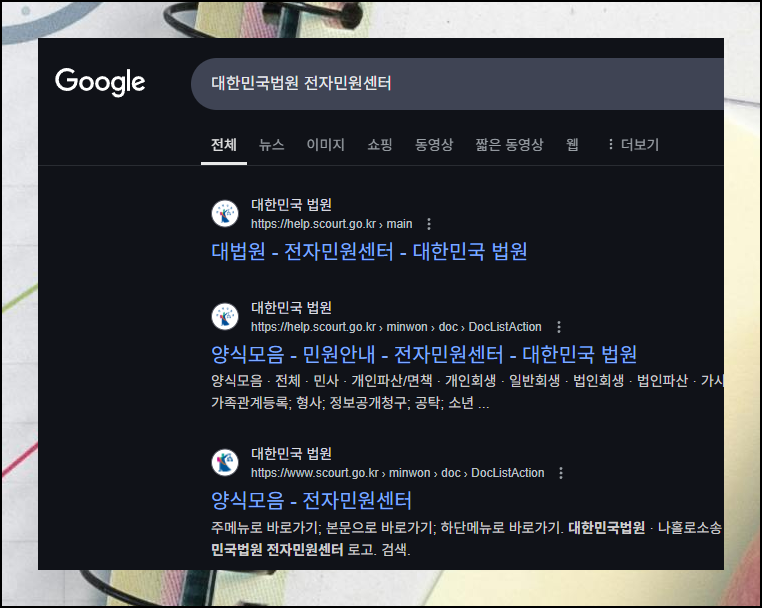Open link 양식모음 - 민원안내 - 전자민원센터 - 대한민국 법원
762x608 pixels.
pos(424,354)
